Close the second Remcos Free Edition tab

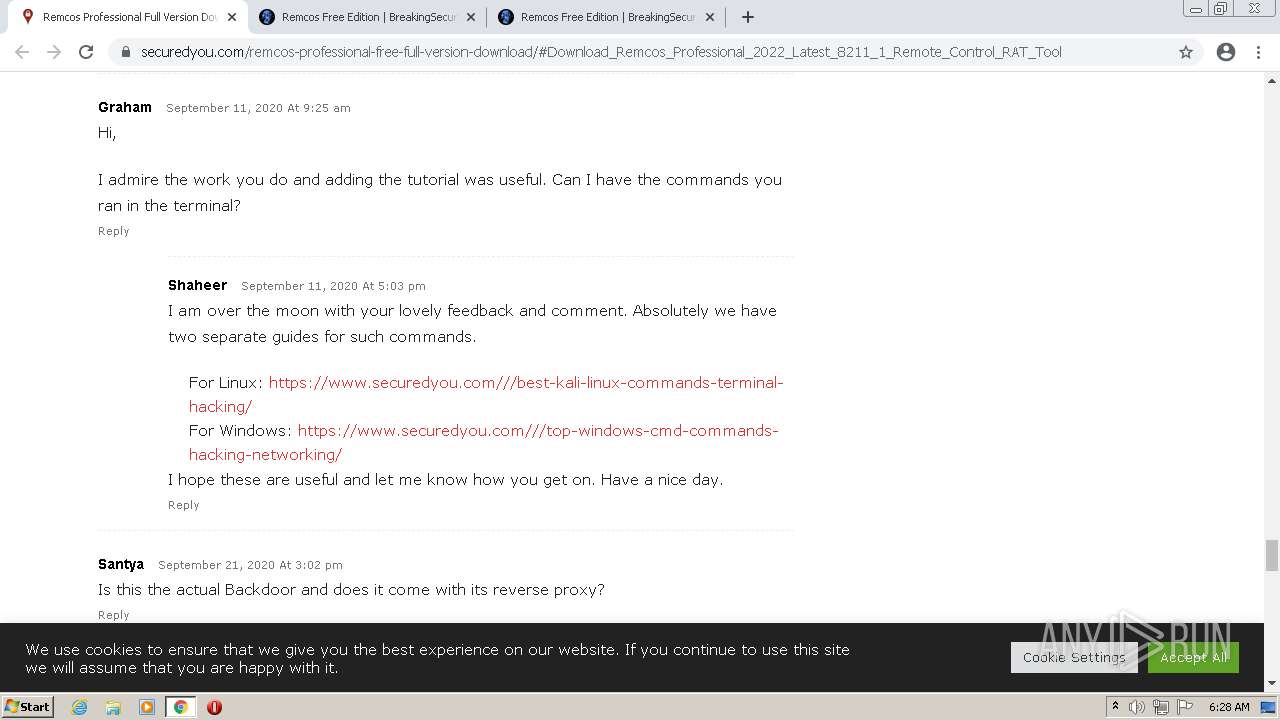tap(471, 17)
